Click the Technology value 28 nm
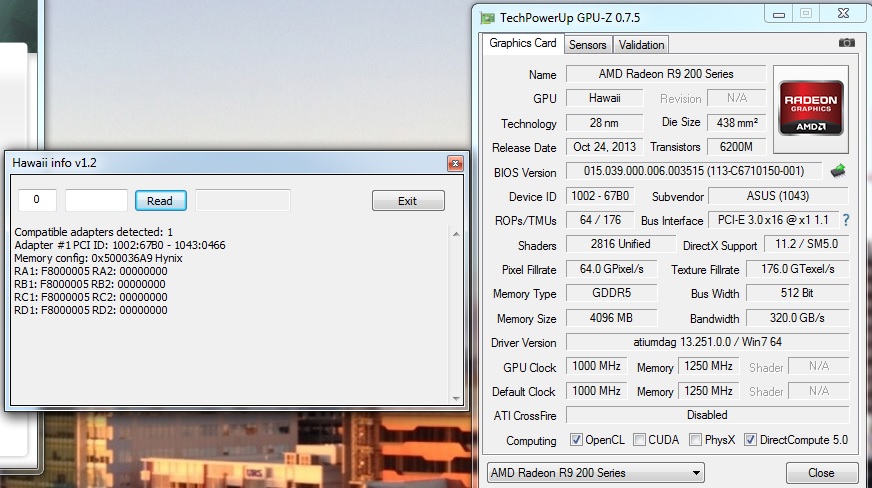872x488 pixels. 605,123
